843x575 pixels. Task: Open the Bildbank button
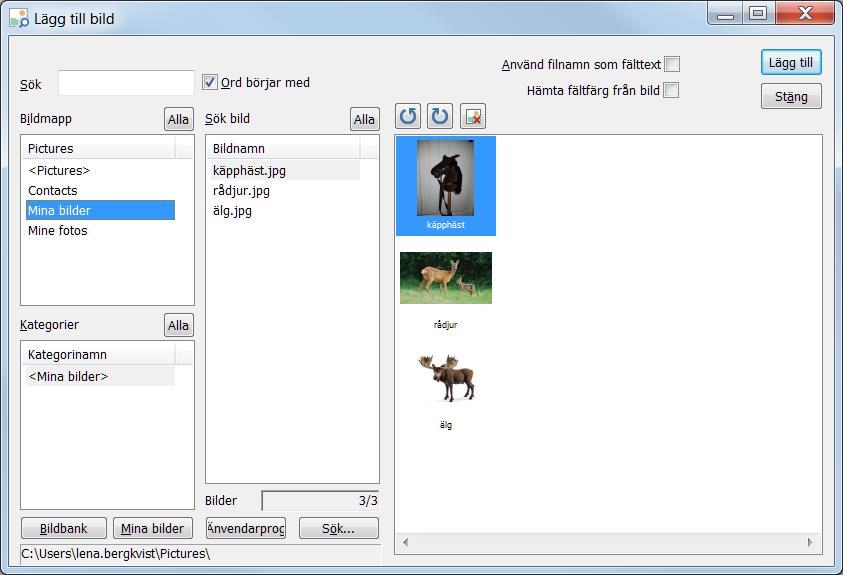tap(64, 528)
